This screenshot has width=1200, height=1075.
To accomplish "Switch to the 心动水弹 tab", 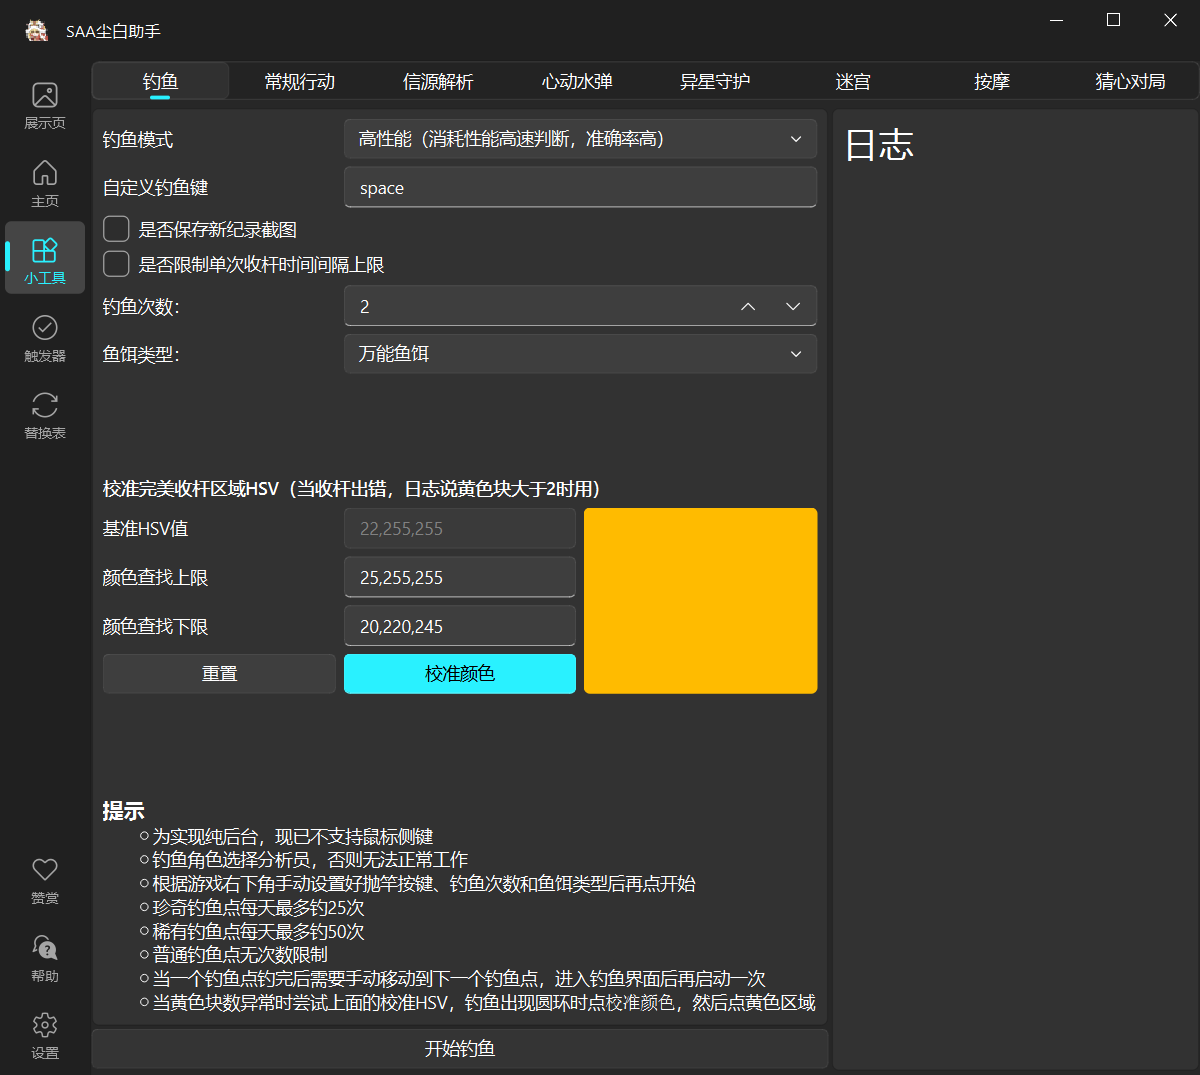I will pos(577,82).
